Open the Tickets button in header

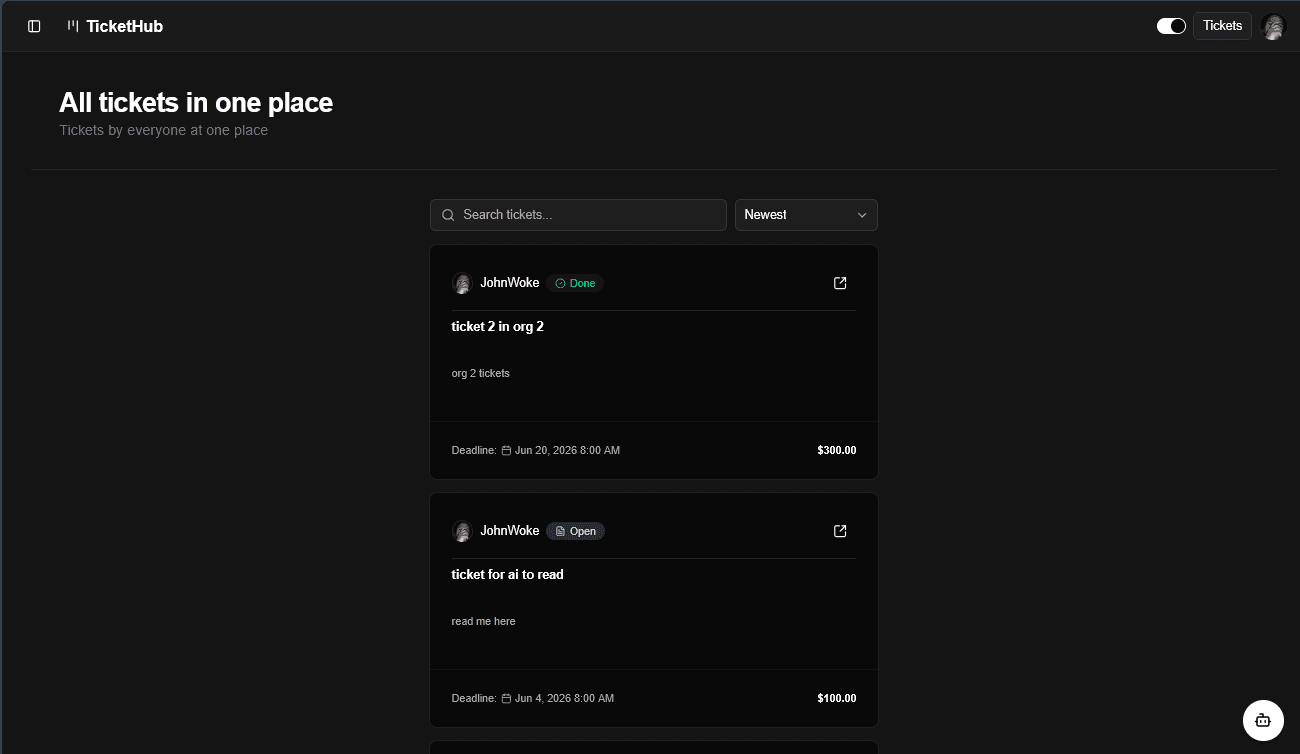(x=1222, y=26)
